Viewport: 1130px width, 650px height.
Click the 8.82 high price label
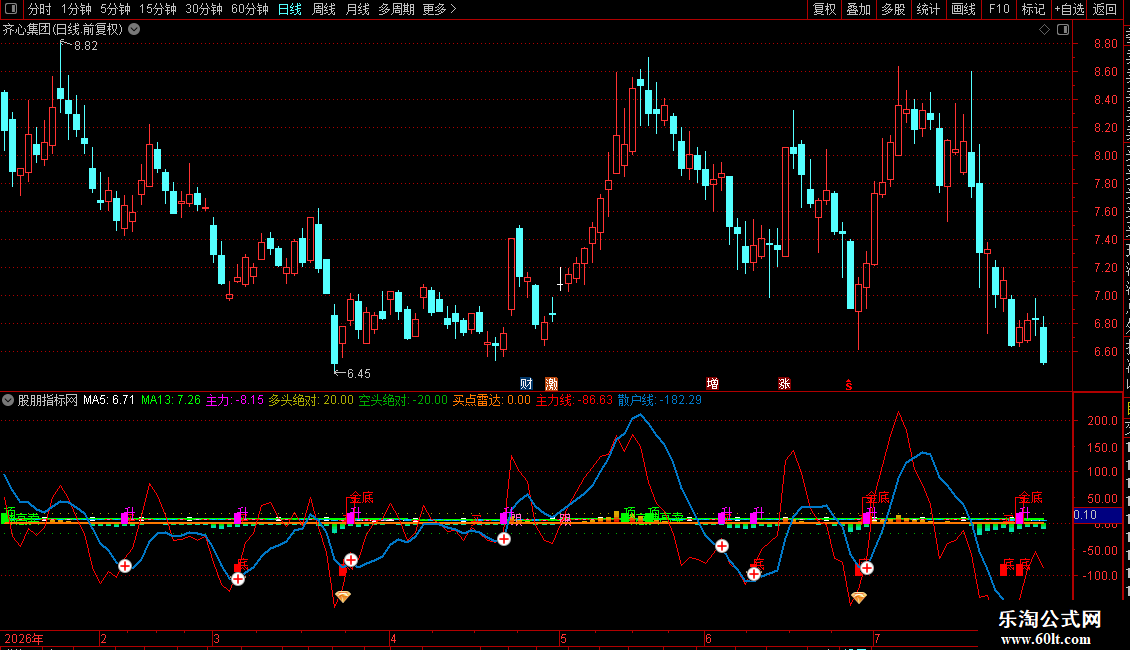(86, 45)
